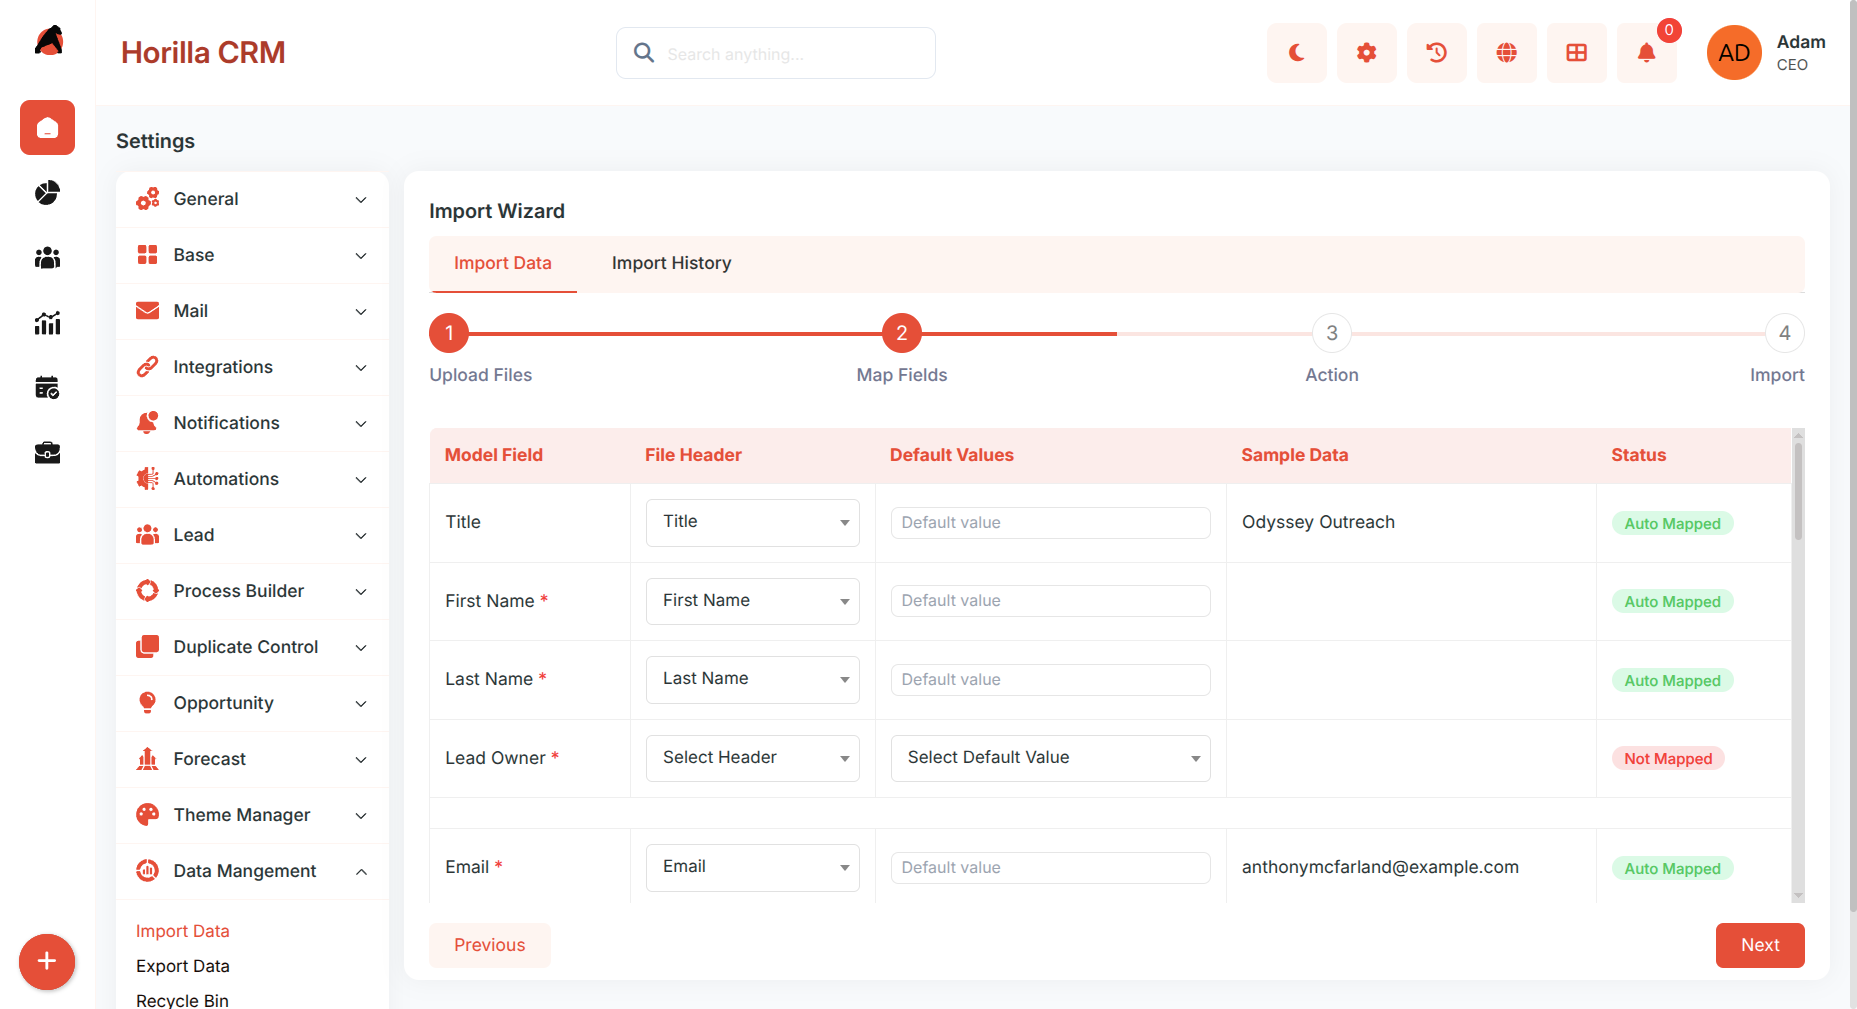Open the Email file header dropdown
The image size is (1857, 1009).
tap(753, 867)
